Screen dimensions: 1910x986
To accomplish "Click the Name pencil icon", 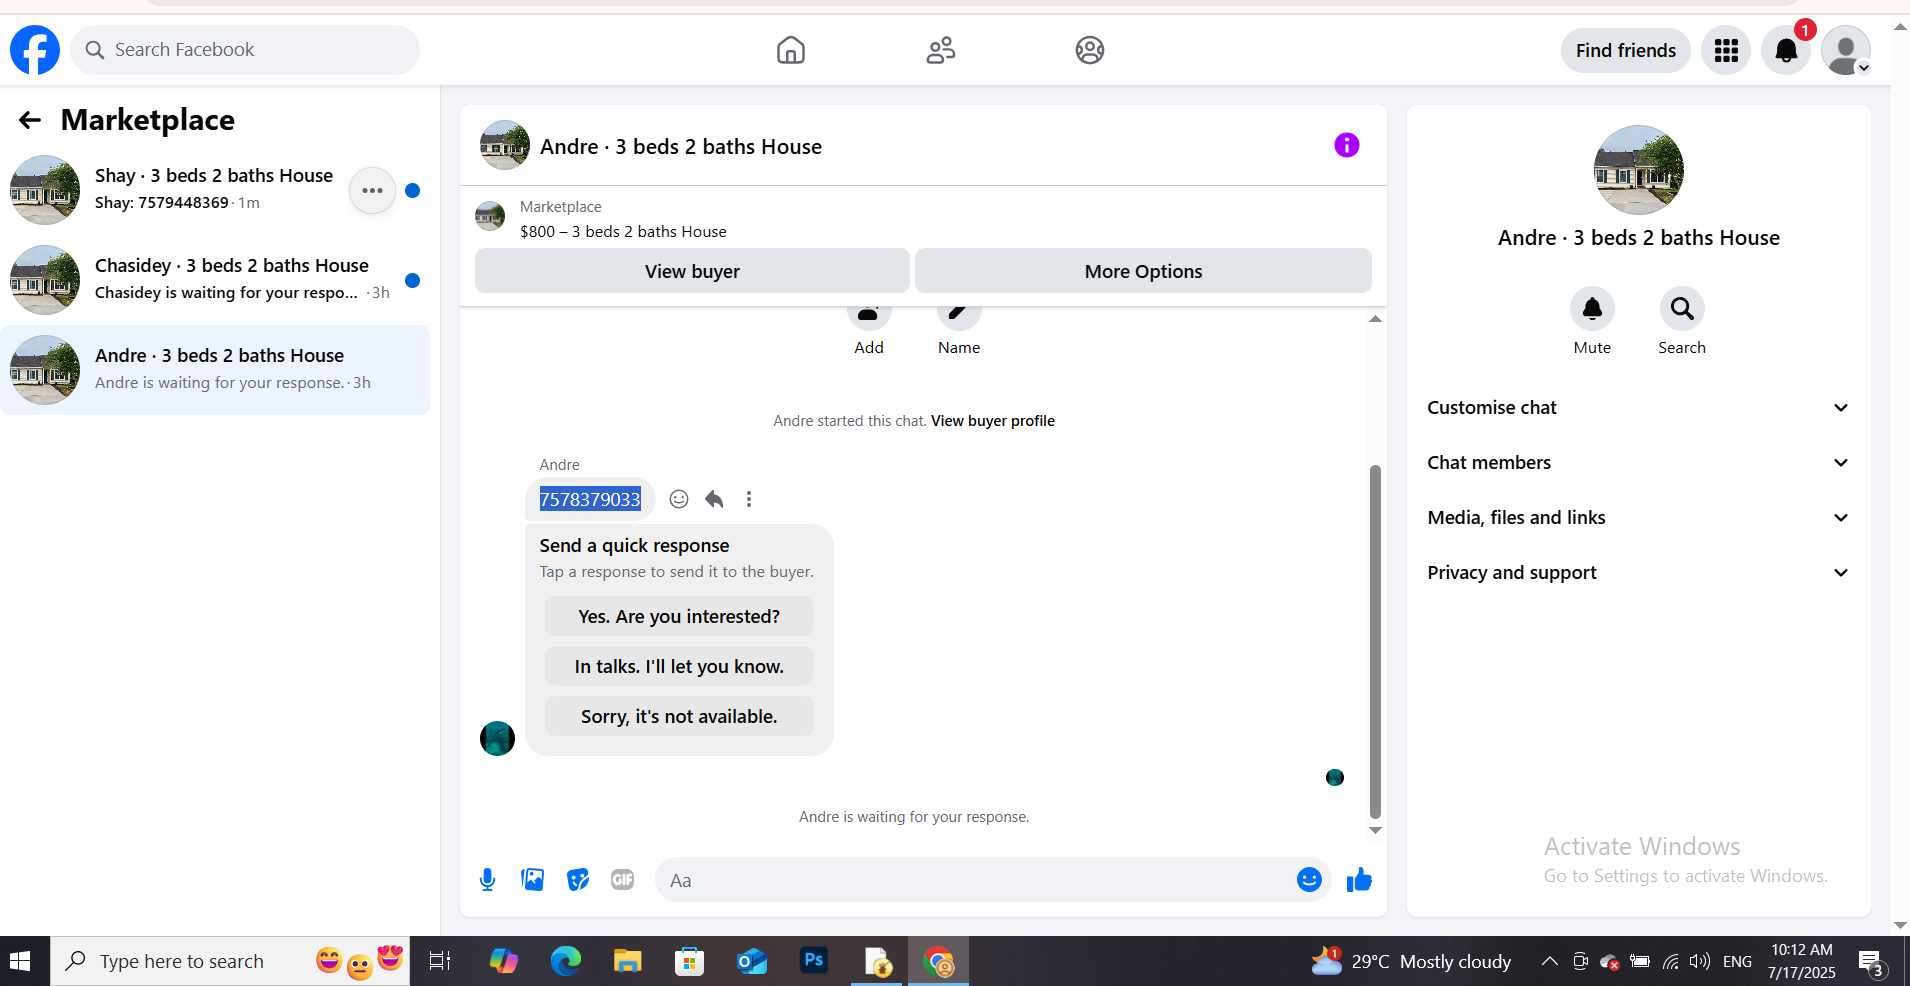I will [959, 315].
